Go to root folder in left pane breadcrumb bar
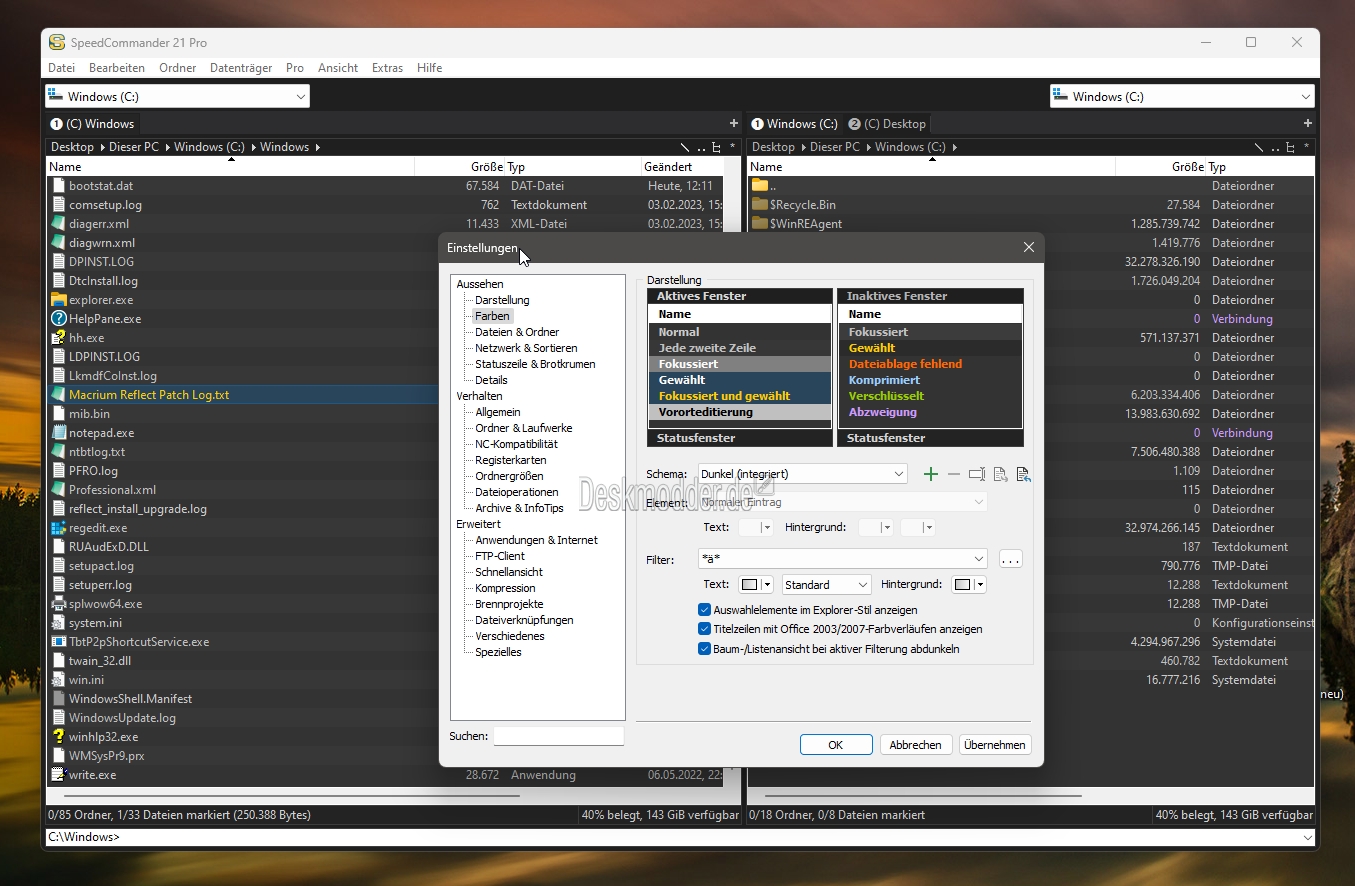This screenshot has height=886, width=1355. tap(685, 147)
